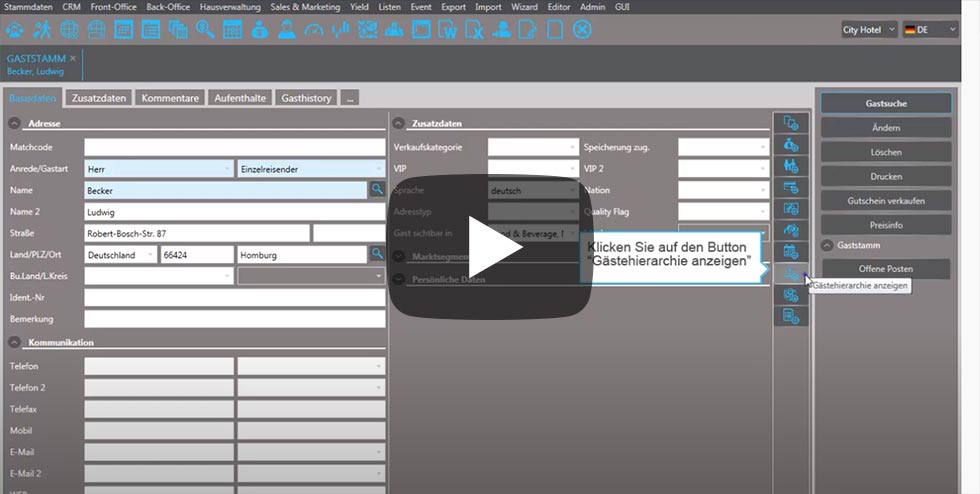Open the Front-Office menu
This screenshot has width=980, height=494.
pos(113,7)
